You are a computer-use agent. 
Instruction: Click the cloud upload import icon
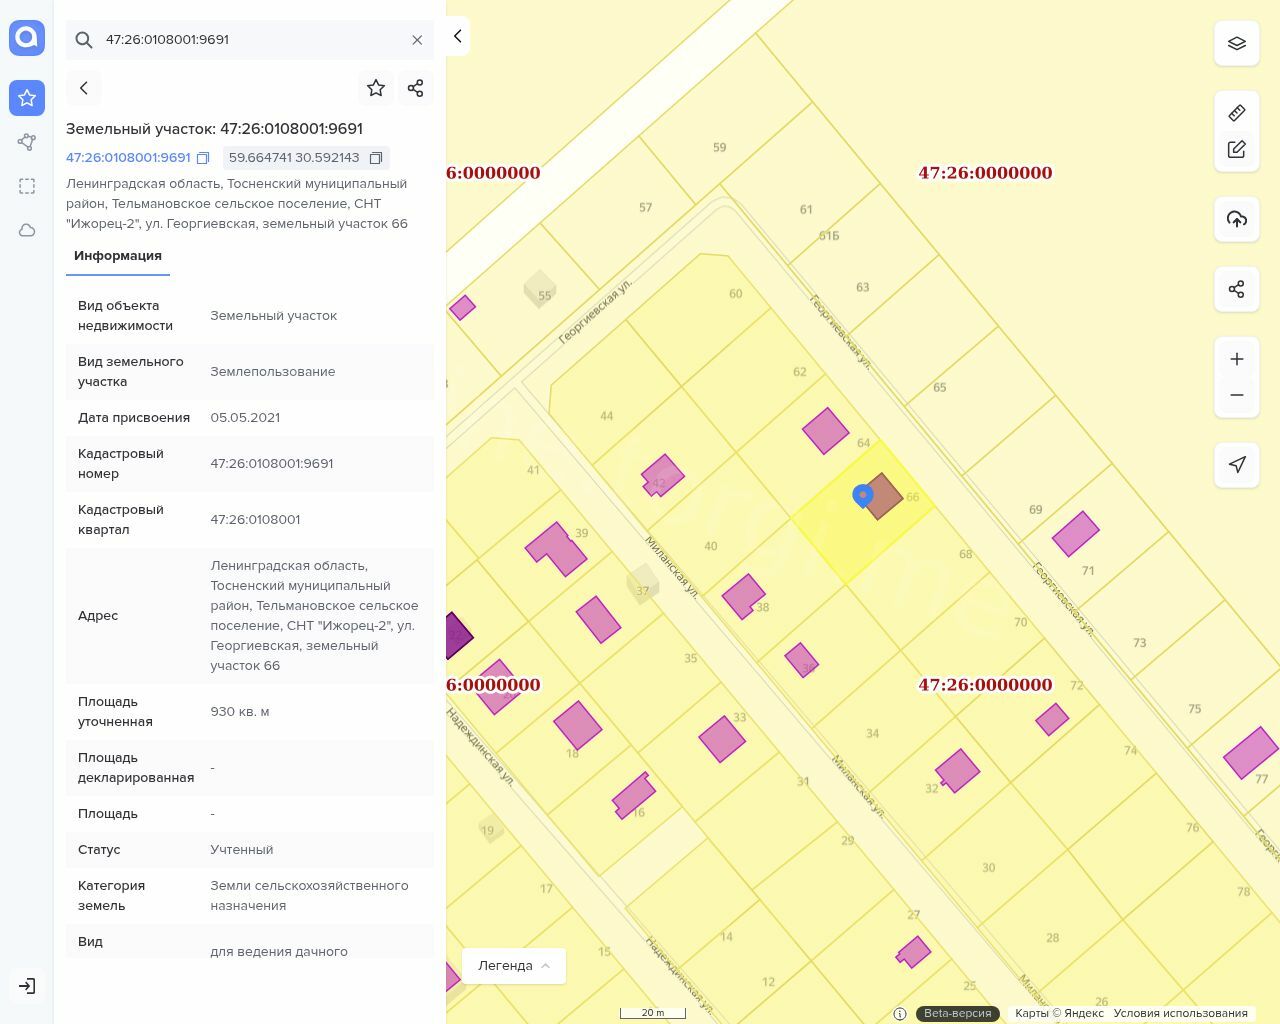pyautogui.click(x=1236, y=219)
